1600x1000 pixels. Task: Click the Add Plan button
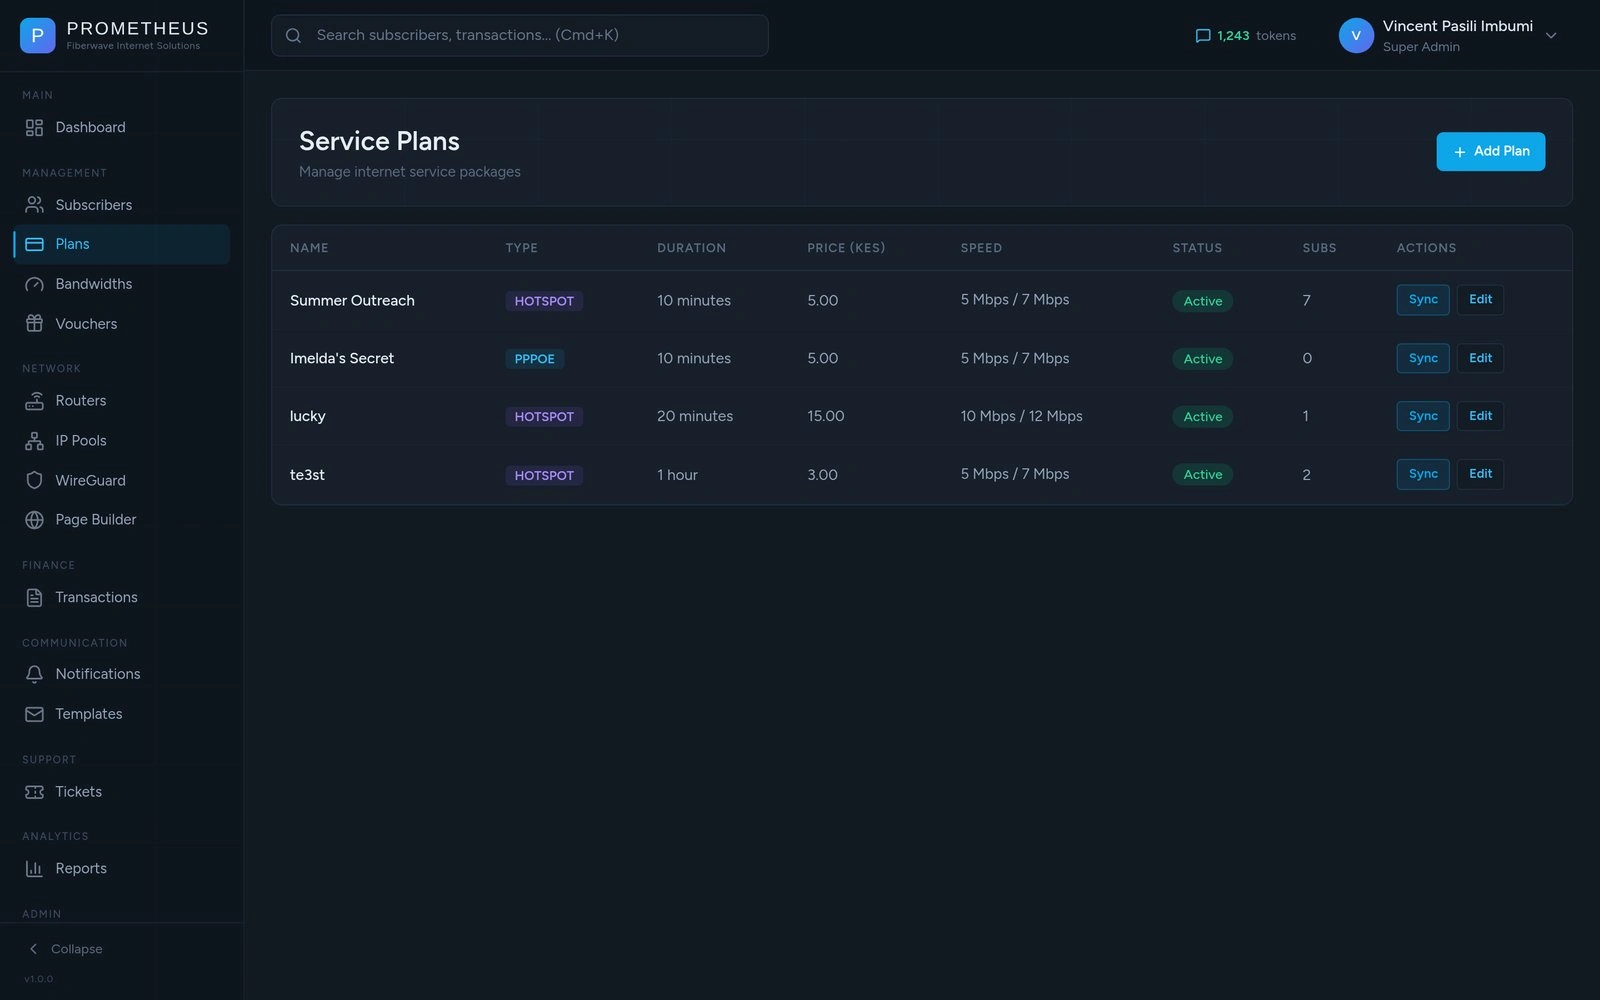(x=1490, y=152)
